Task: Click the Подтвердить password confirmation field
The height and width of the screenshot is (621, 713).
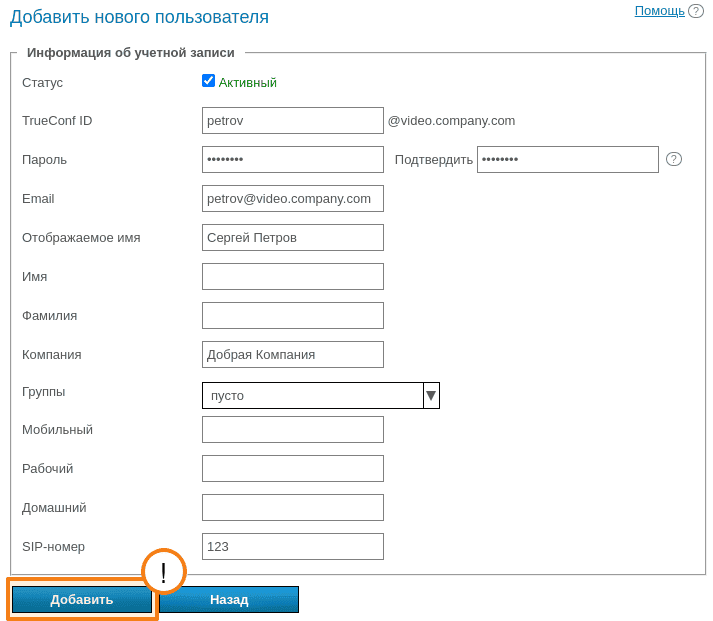Action: (x=567, y=160)
